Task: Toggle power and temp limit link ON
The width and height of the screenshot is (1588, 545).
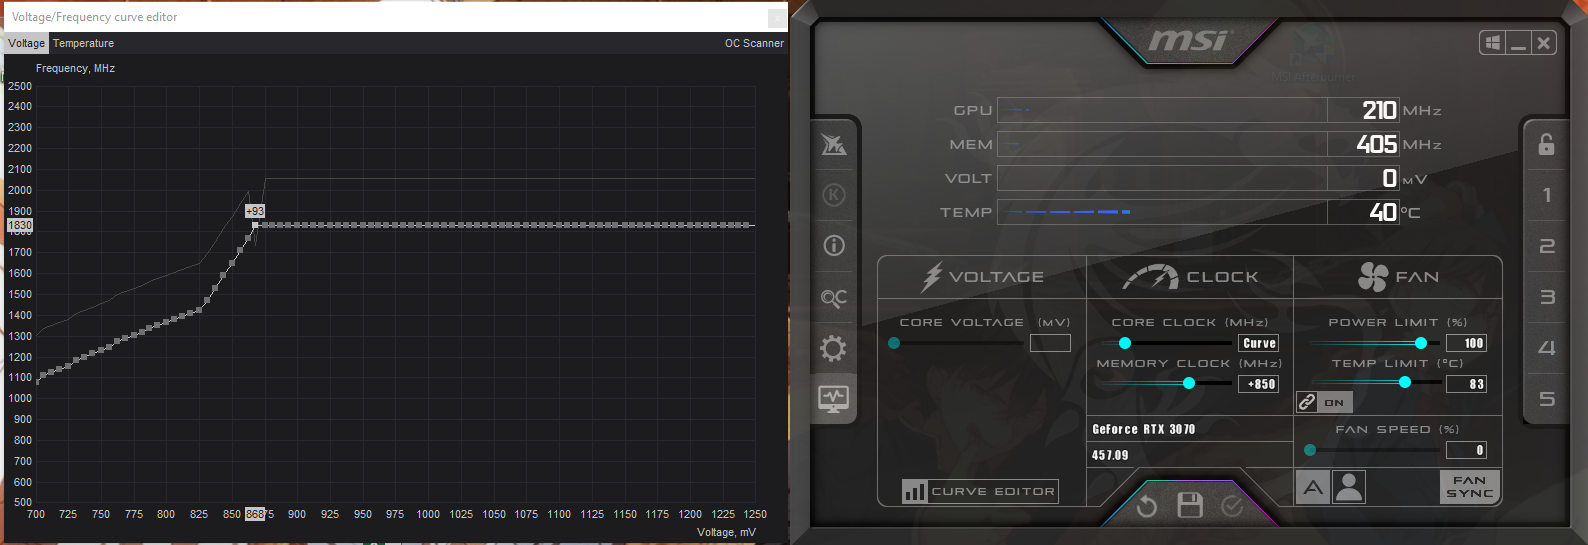Action: coord(1324,402)
